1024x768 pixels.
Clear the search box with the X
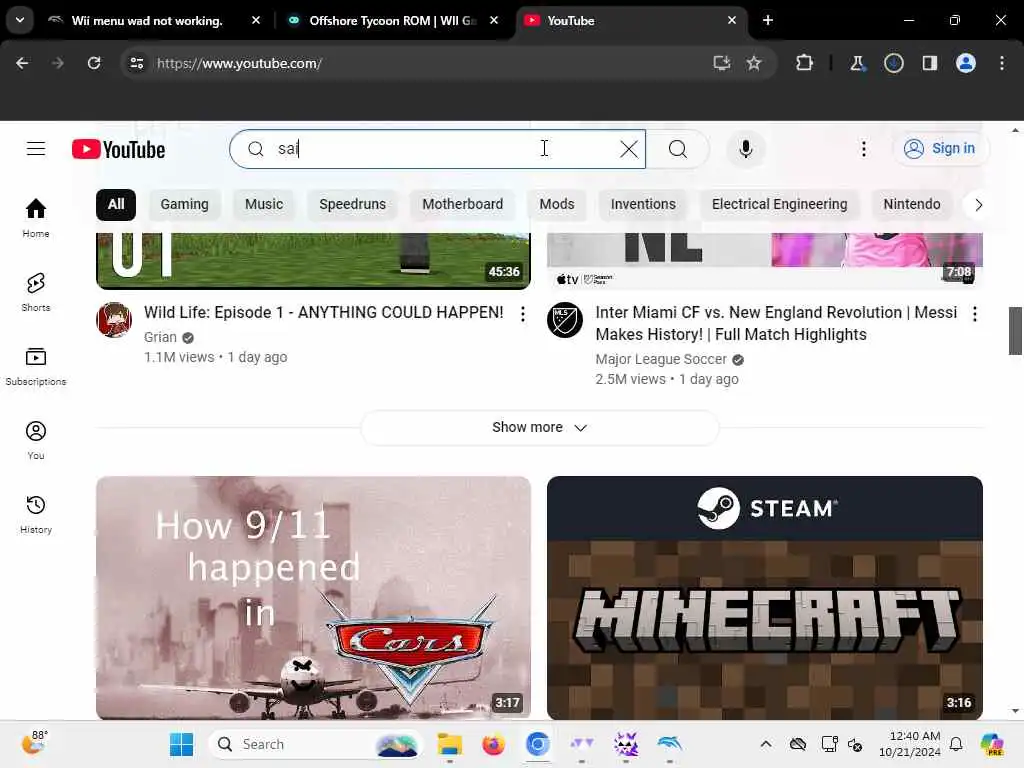pyautogui.click(x=629, y=149)
